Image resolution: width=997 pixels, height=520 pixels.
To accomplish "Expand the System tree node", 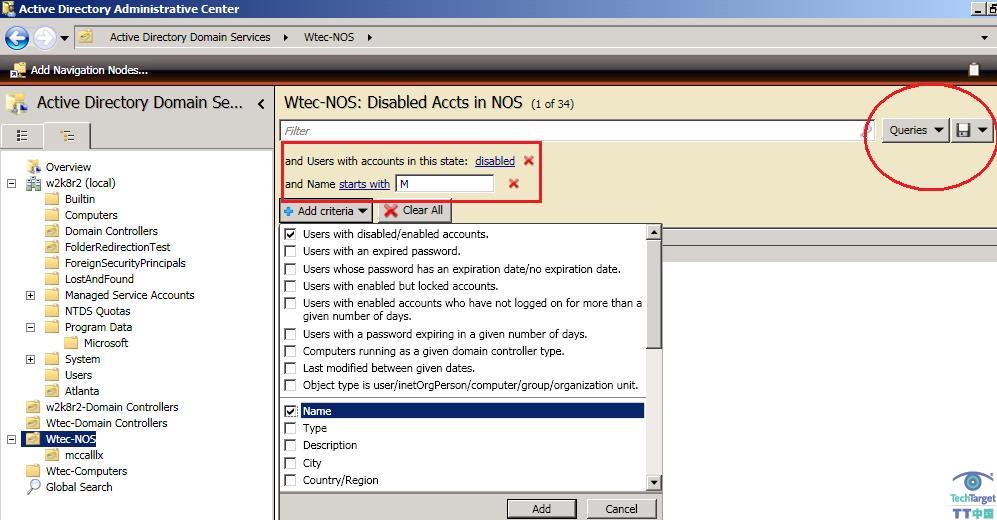I will coord(31,359).
